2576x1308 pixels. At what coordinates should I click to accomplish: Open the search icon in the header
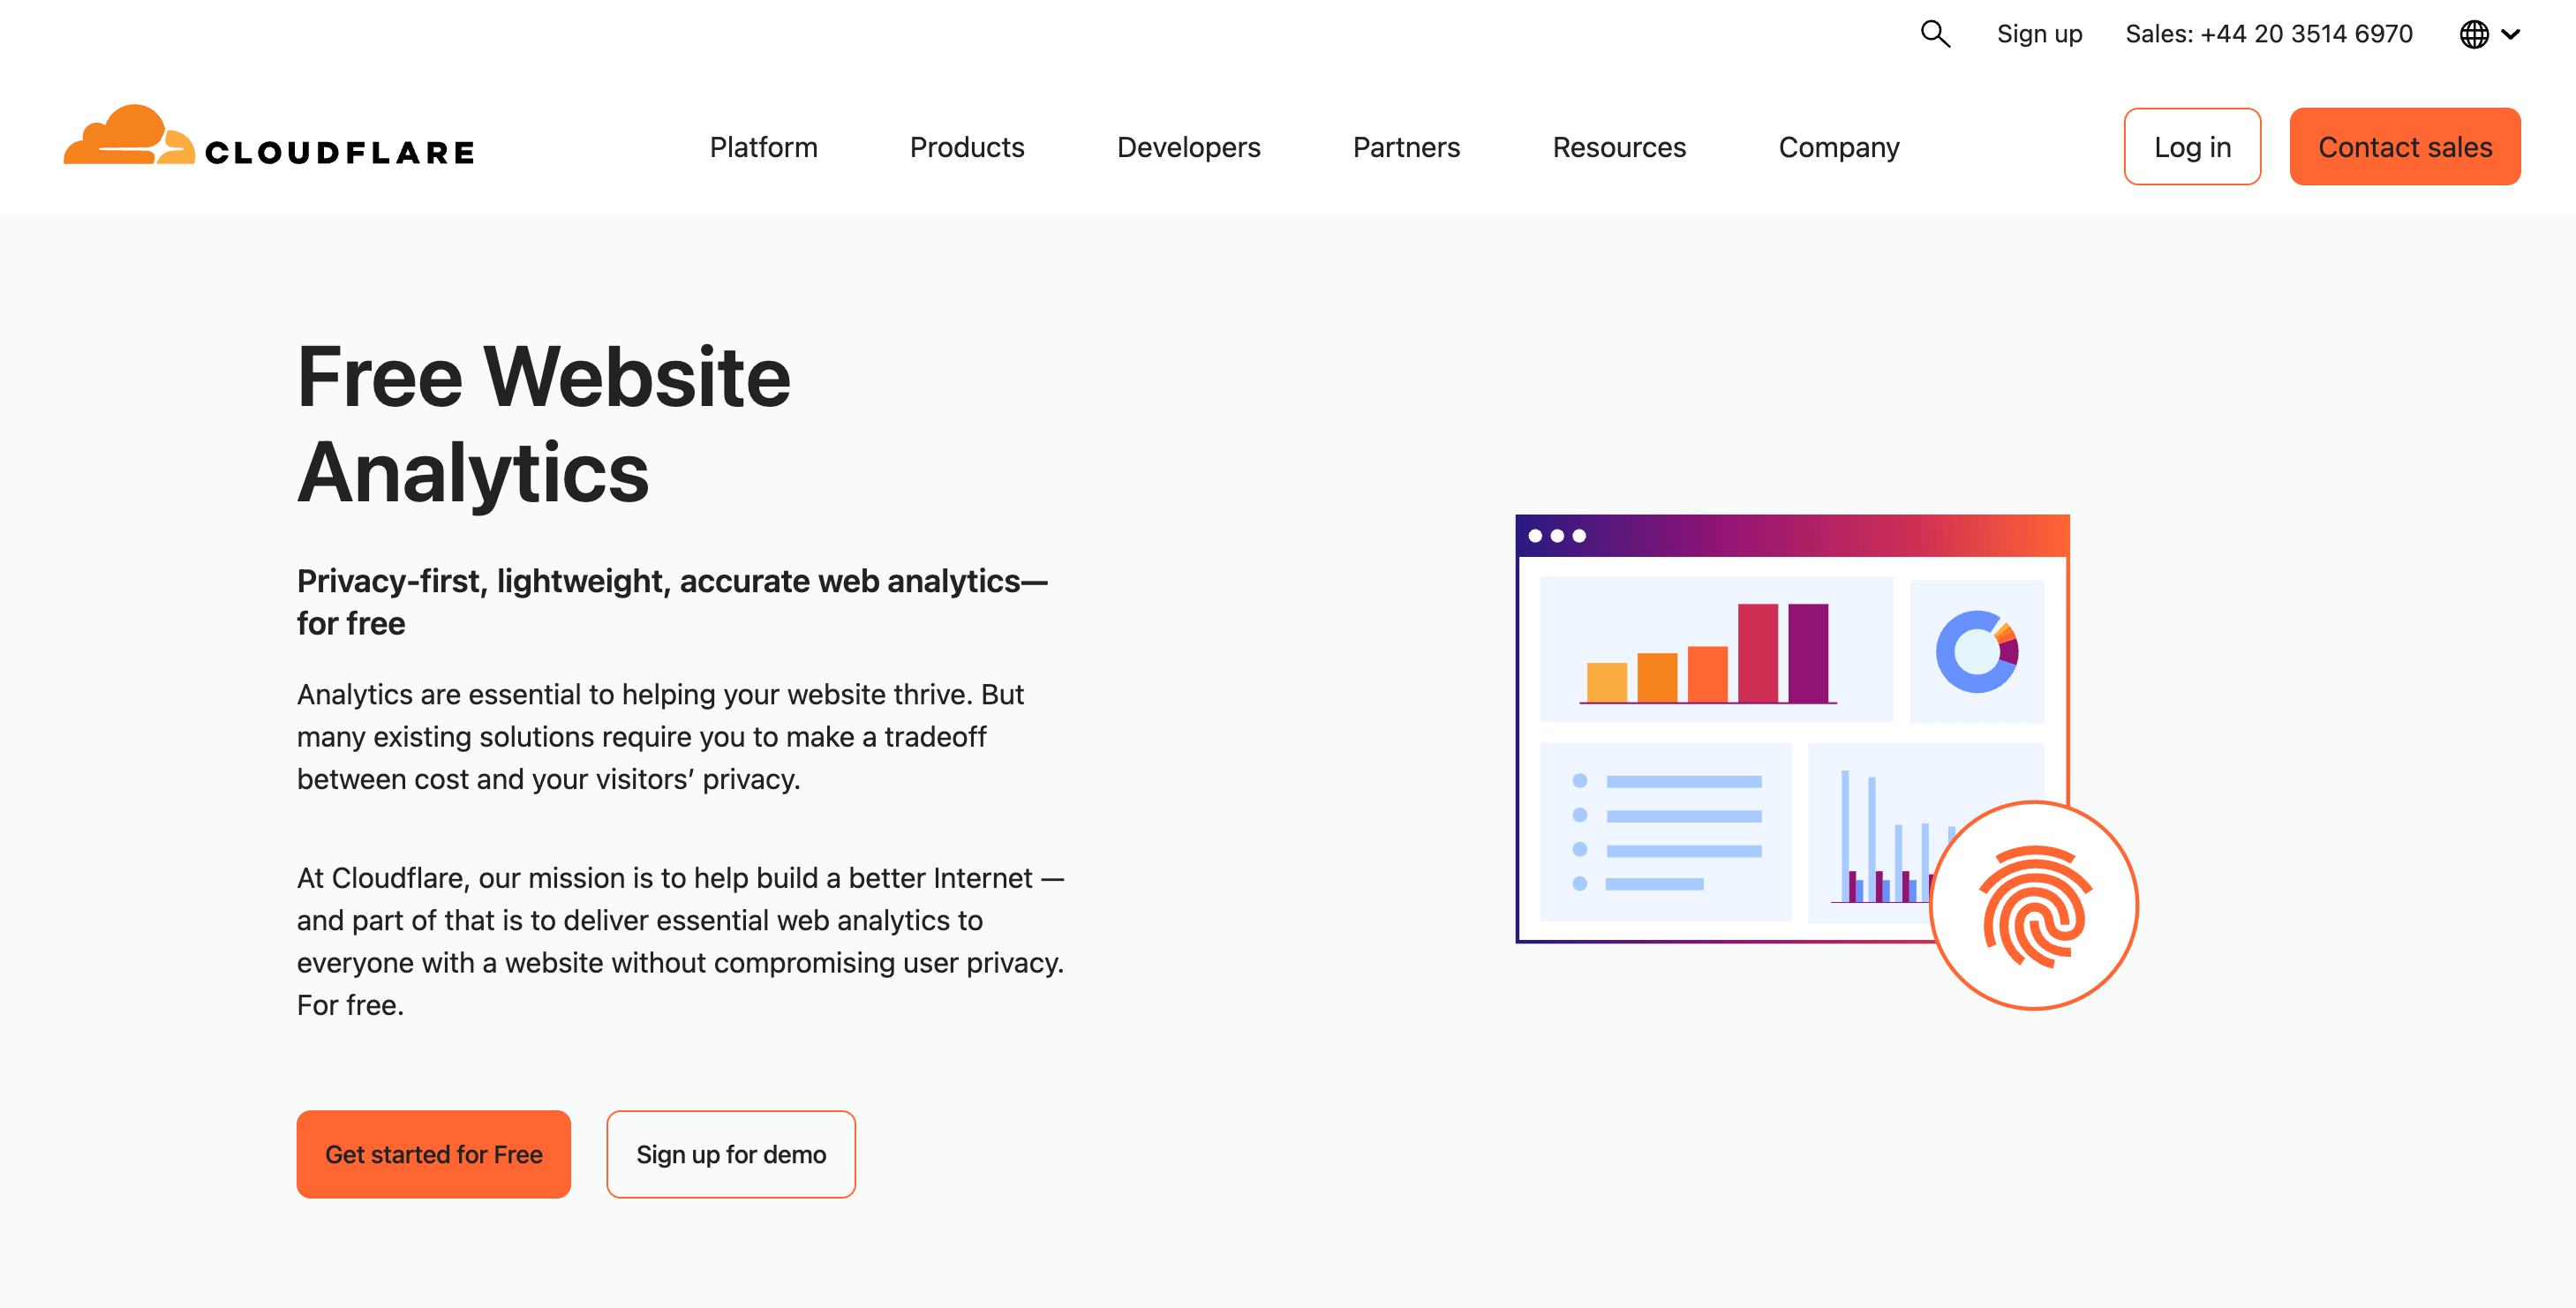(x=1935, y=33)
